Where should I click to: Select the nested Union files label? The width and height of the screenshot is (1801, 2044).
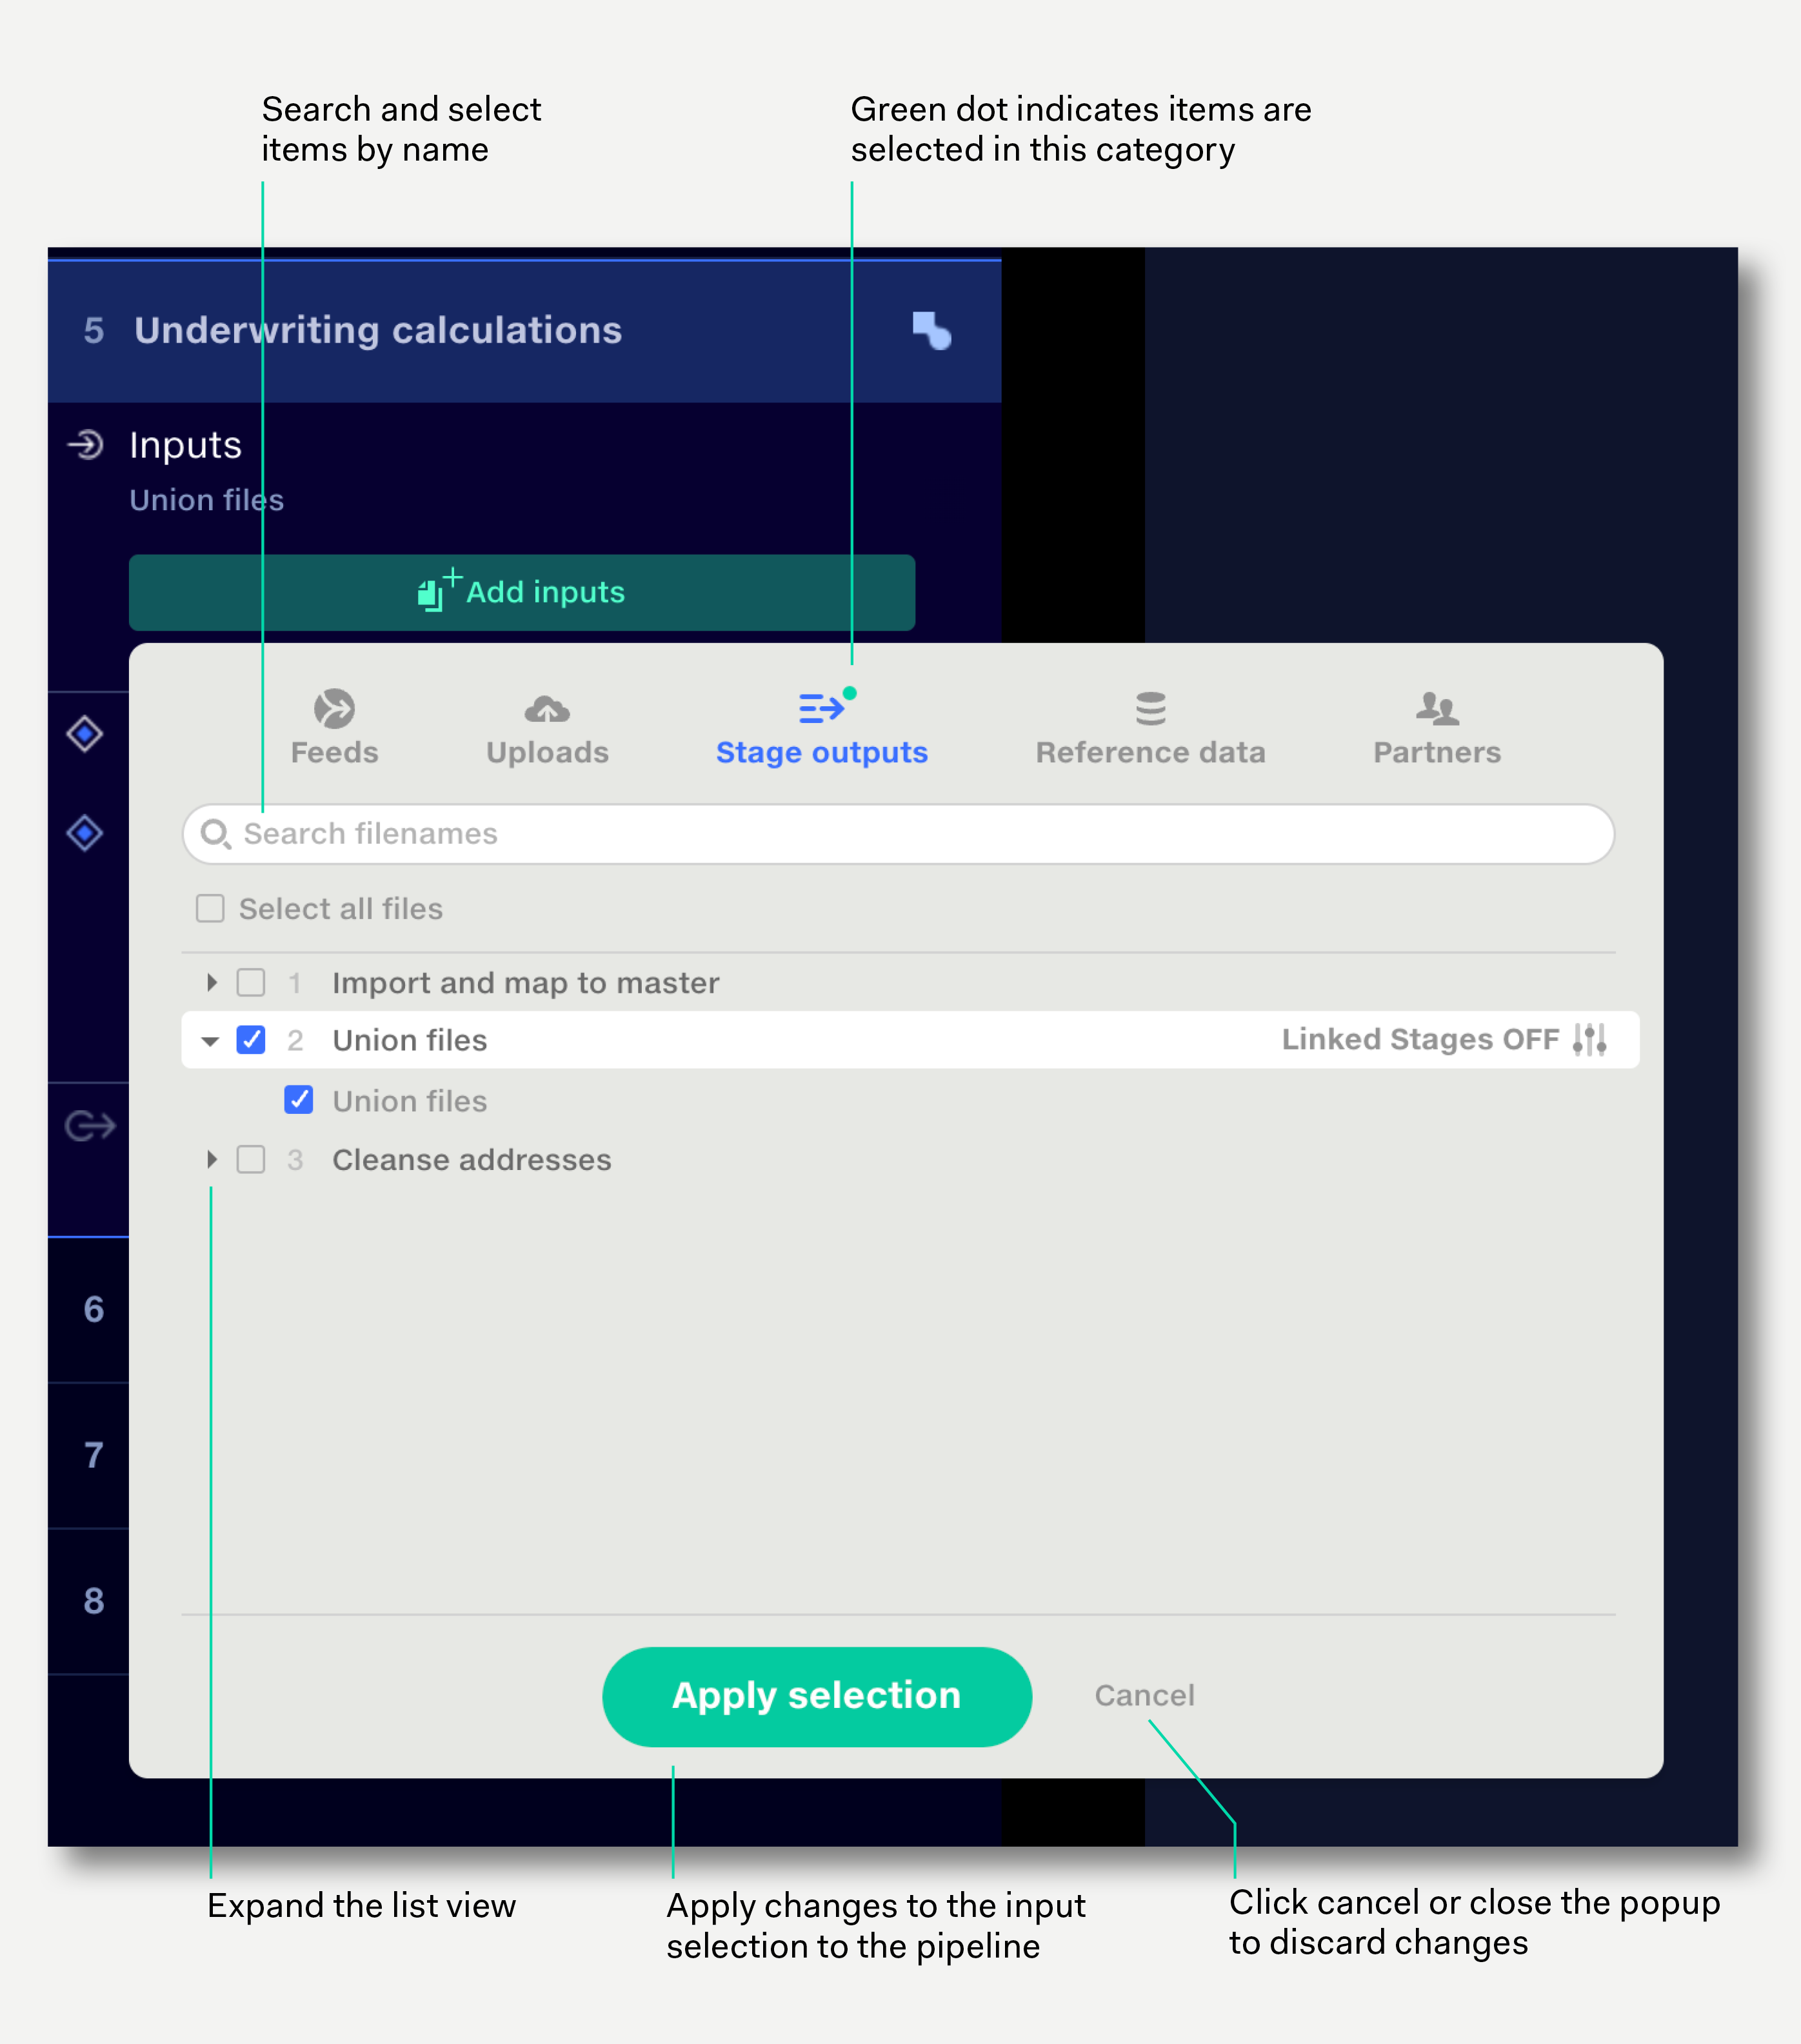point(409,1101)
